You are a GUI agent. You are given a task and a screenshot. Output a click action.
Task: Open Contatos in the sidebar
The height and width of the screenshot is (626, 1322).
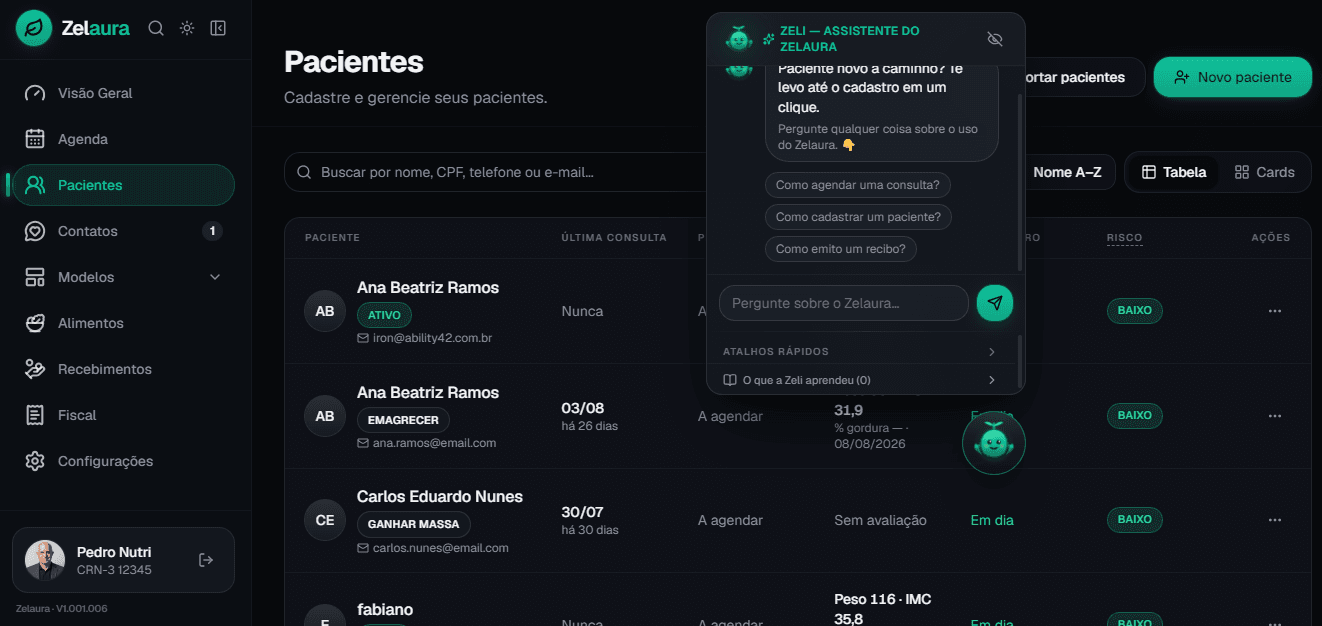[123, 231]
